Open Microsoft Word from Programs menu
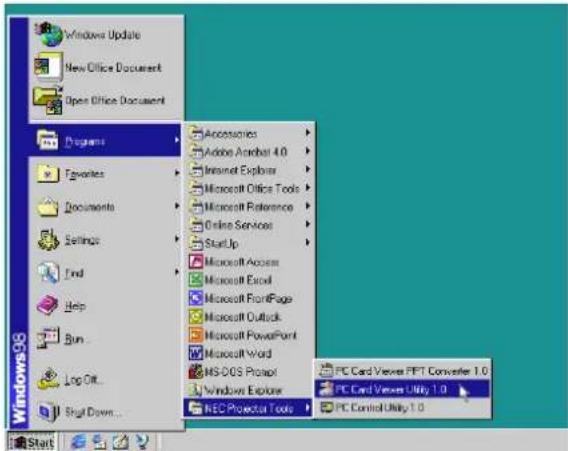The width and height of the screenshot is (568, 451). click(x=248, y=353)
